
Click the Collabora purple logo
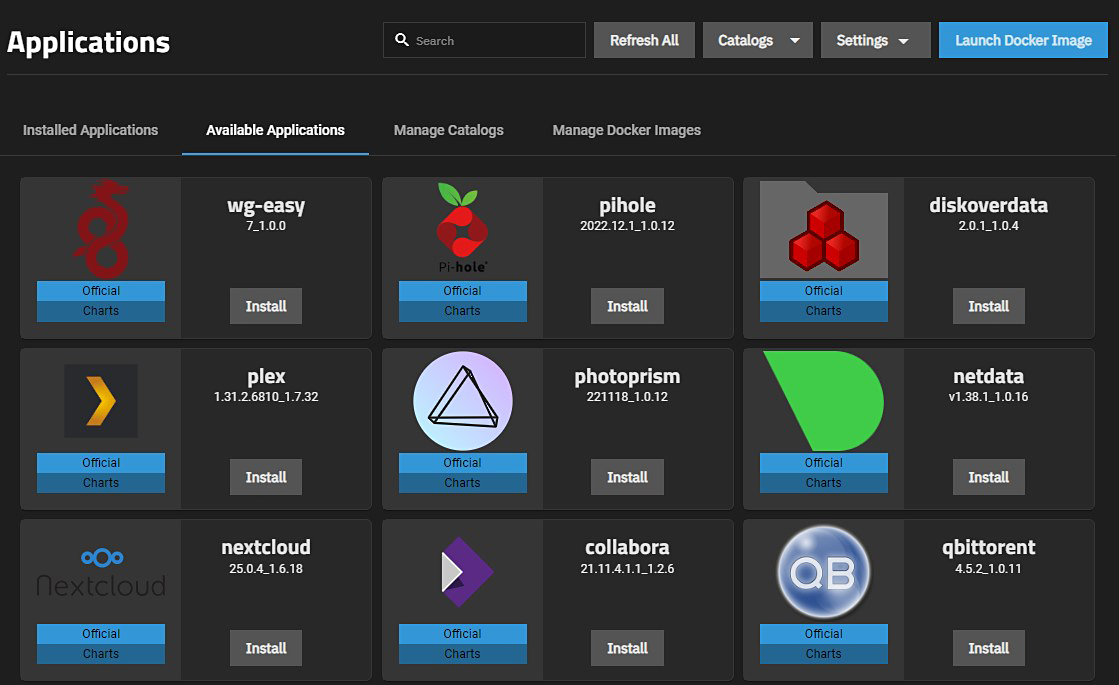coord(467,572)
